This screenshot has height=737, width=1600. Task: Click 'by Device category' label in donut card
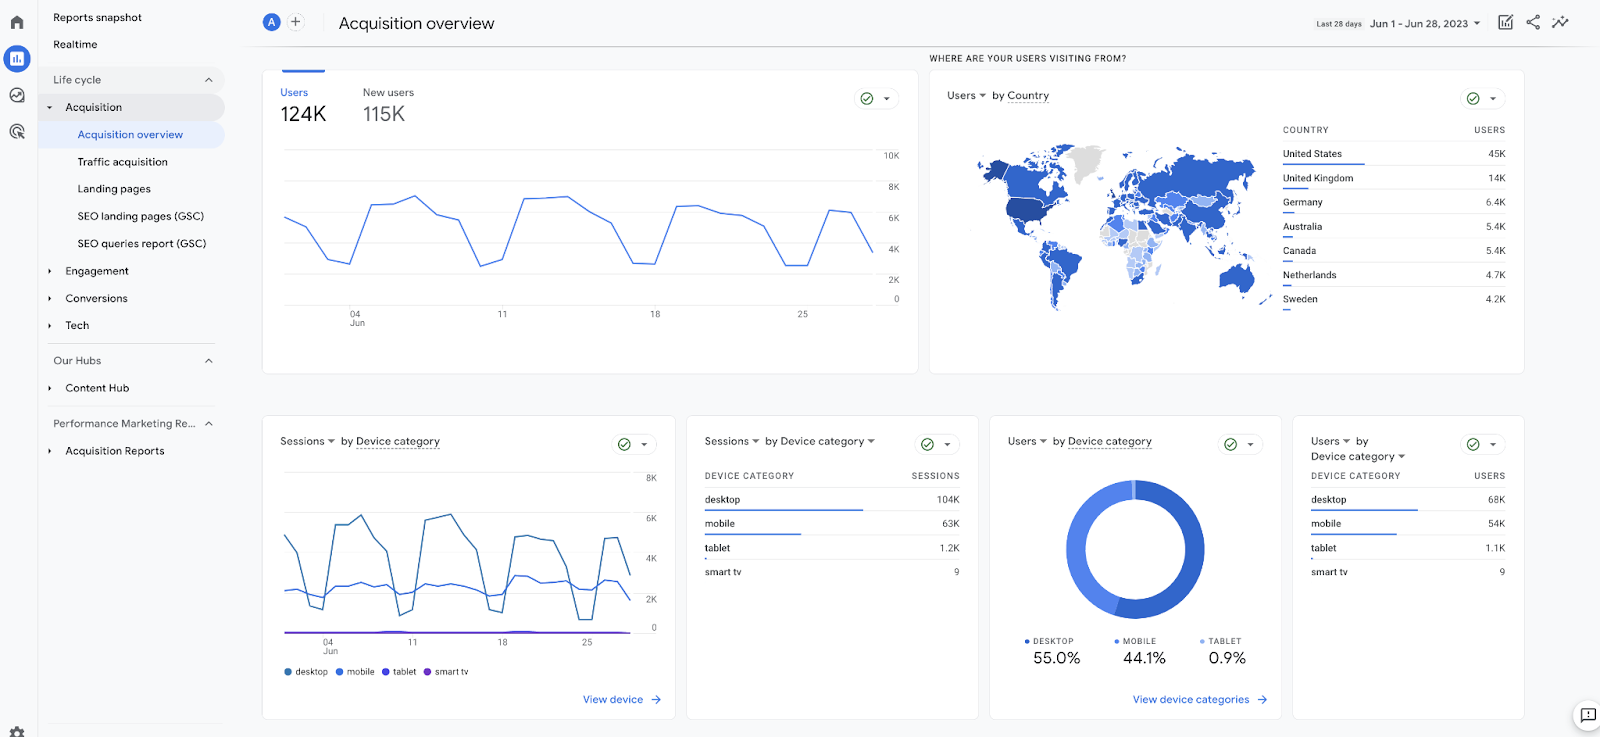tap(1102, 441)
